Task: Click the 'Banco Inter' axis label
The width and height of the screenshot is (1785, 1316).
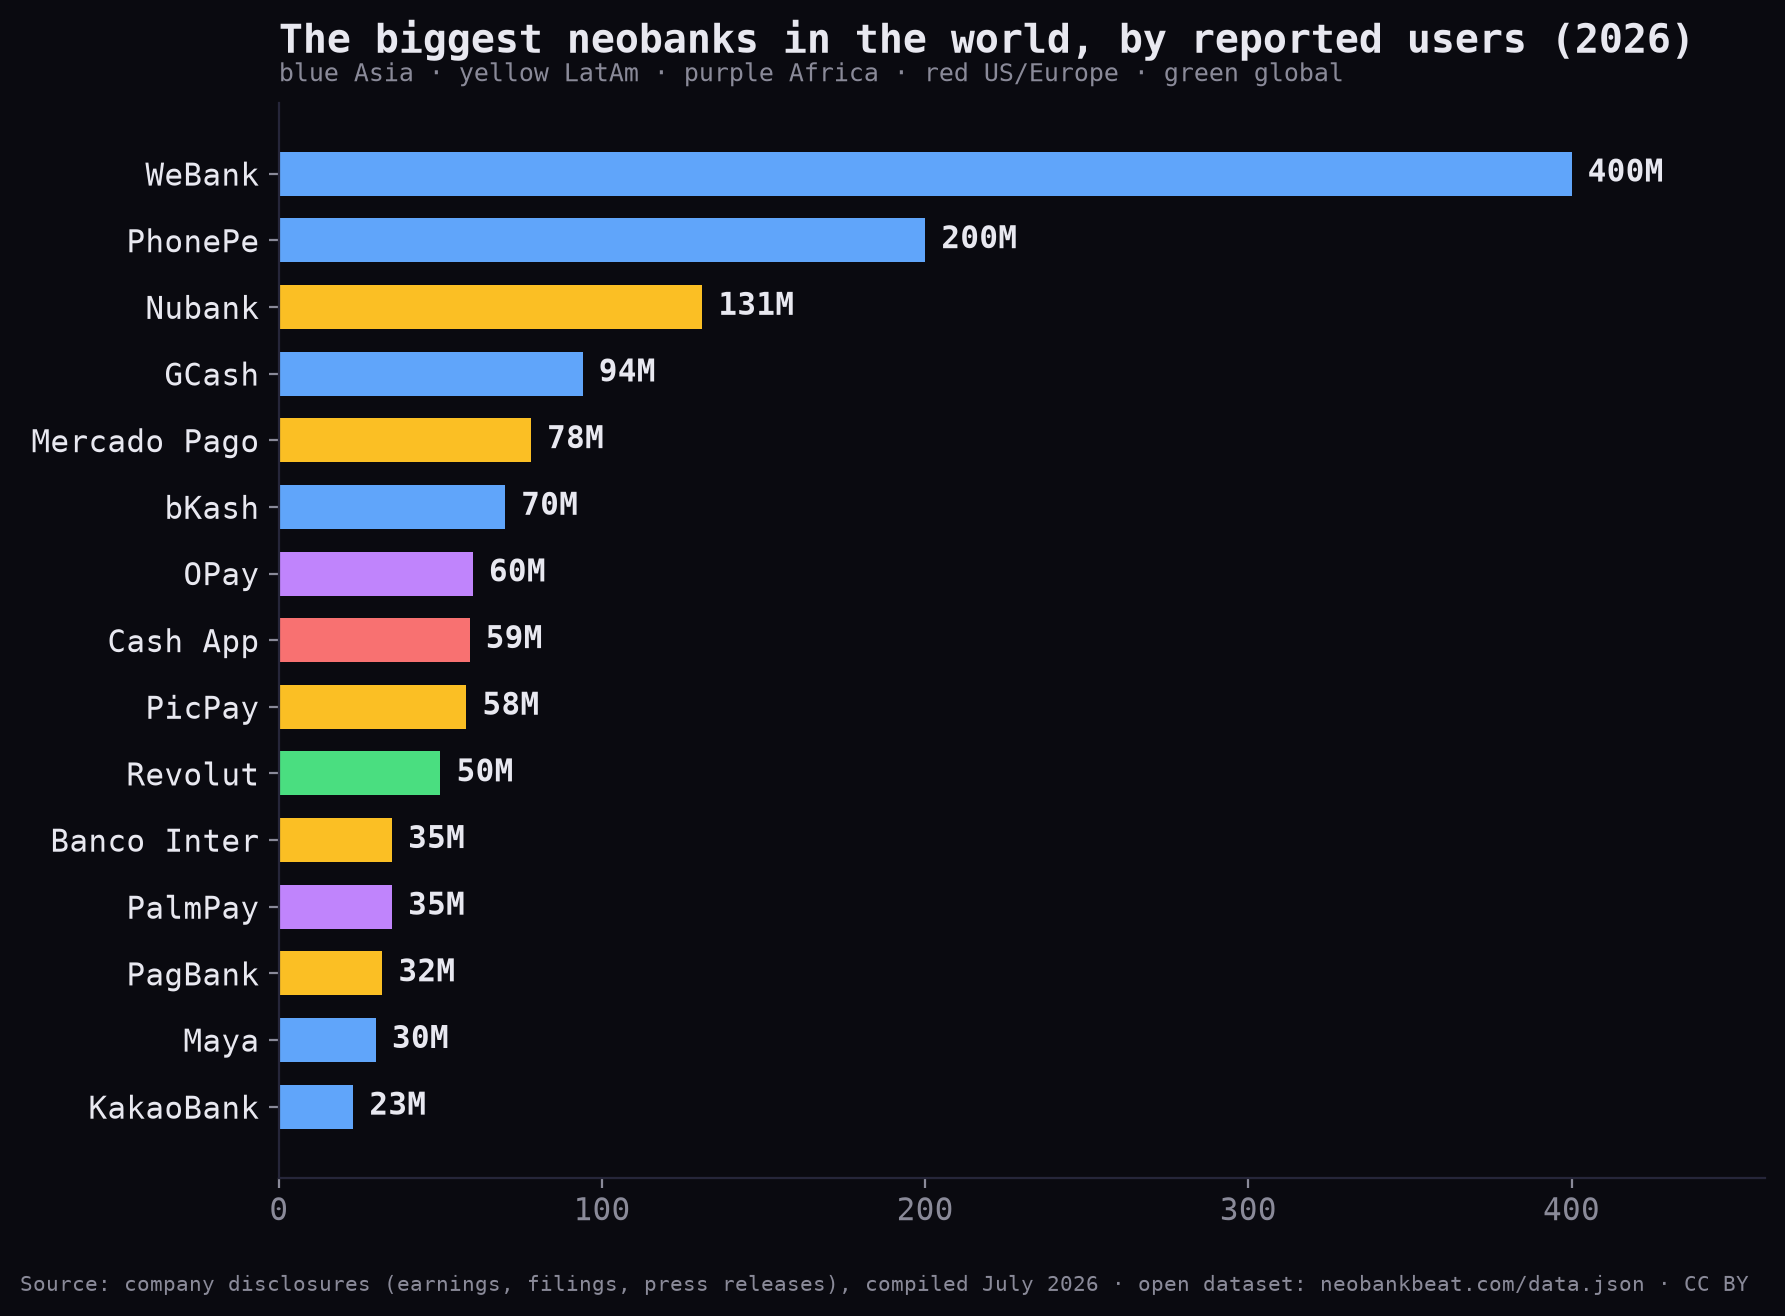Action: tap(155, 841)
